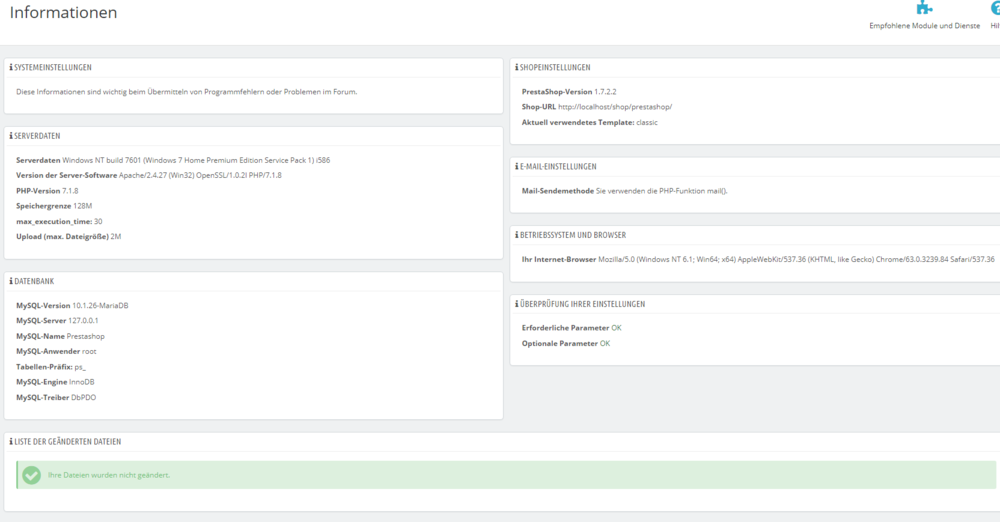Viewport: 1000px width, 522px height.
Task: Click the Upload (max. Dateigröße) 2M line
Action: pyautogui.click(x=69, y=237)
